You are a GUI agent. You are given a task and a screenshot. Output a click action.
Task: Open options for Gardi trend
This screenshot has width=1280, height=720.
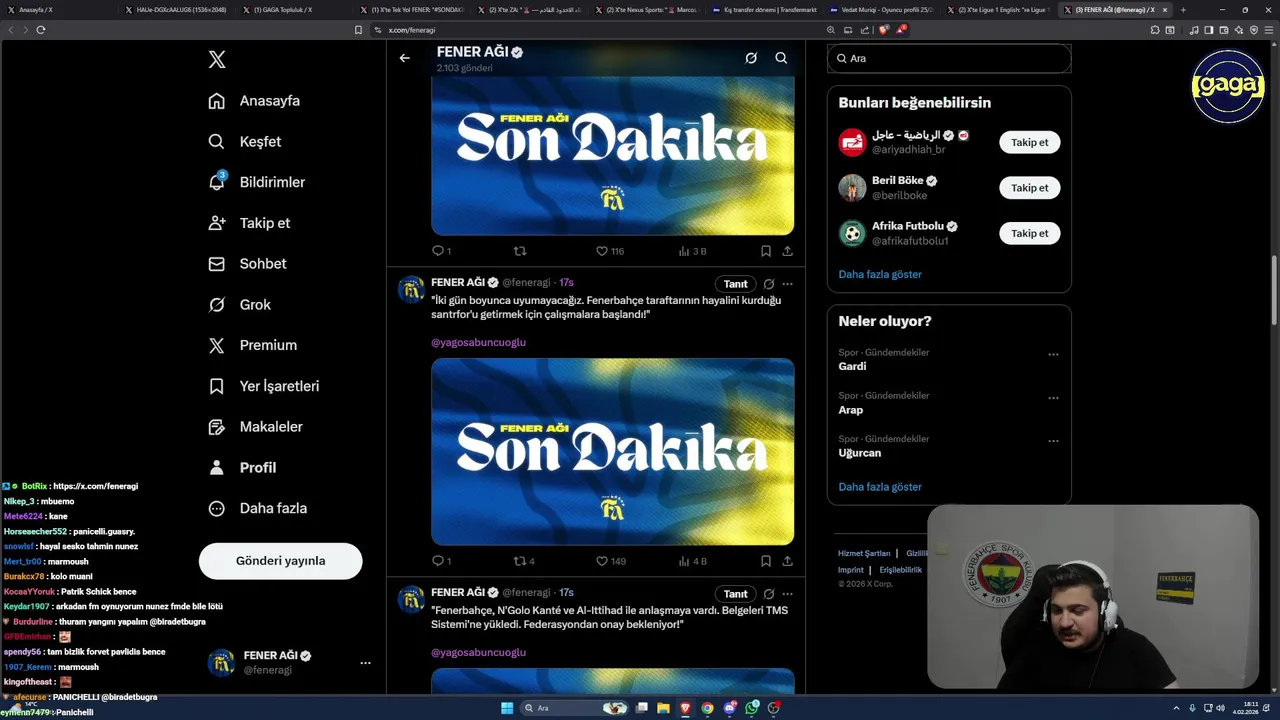(1053, 355)
